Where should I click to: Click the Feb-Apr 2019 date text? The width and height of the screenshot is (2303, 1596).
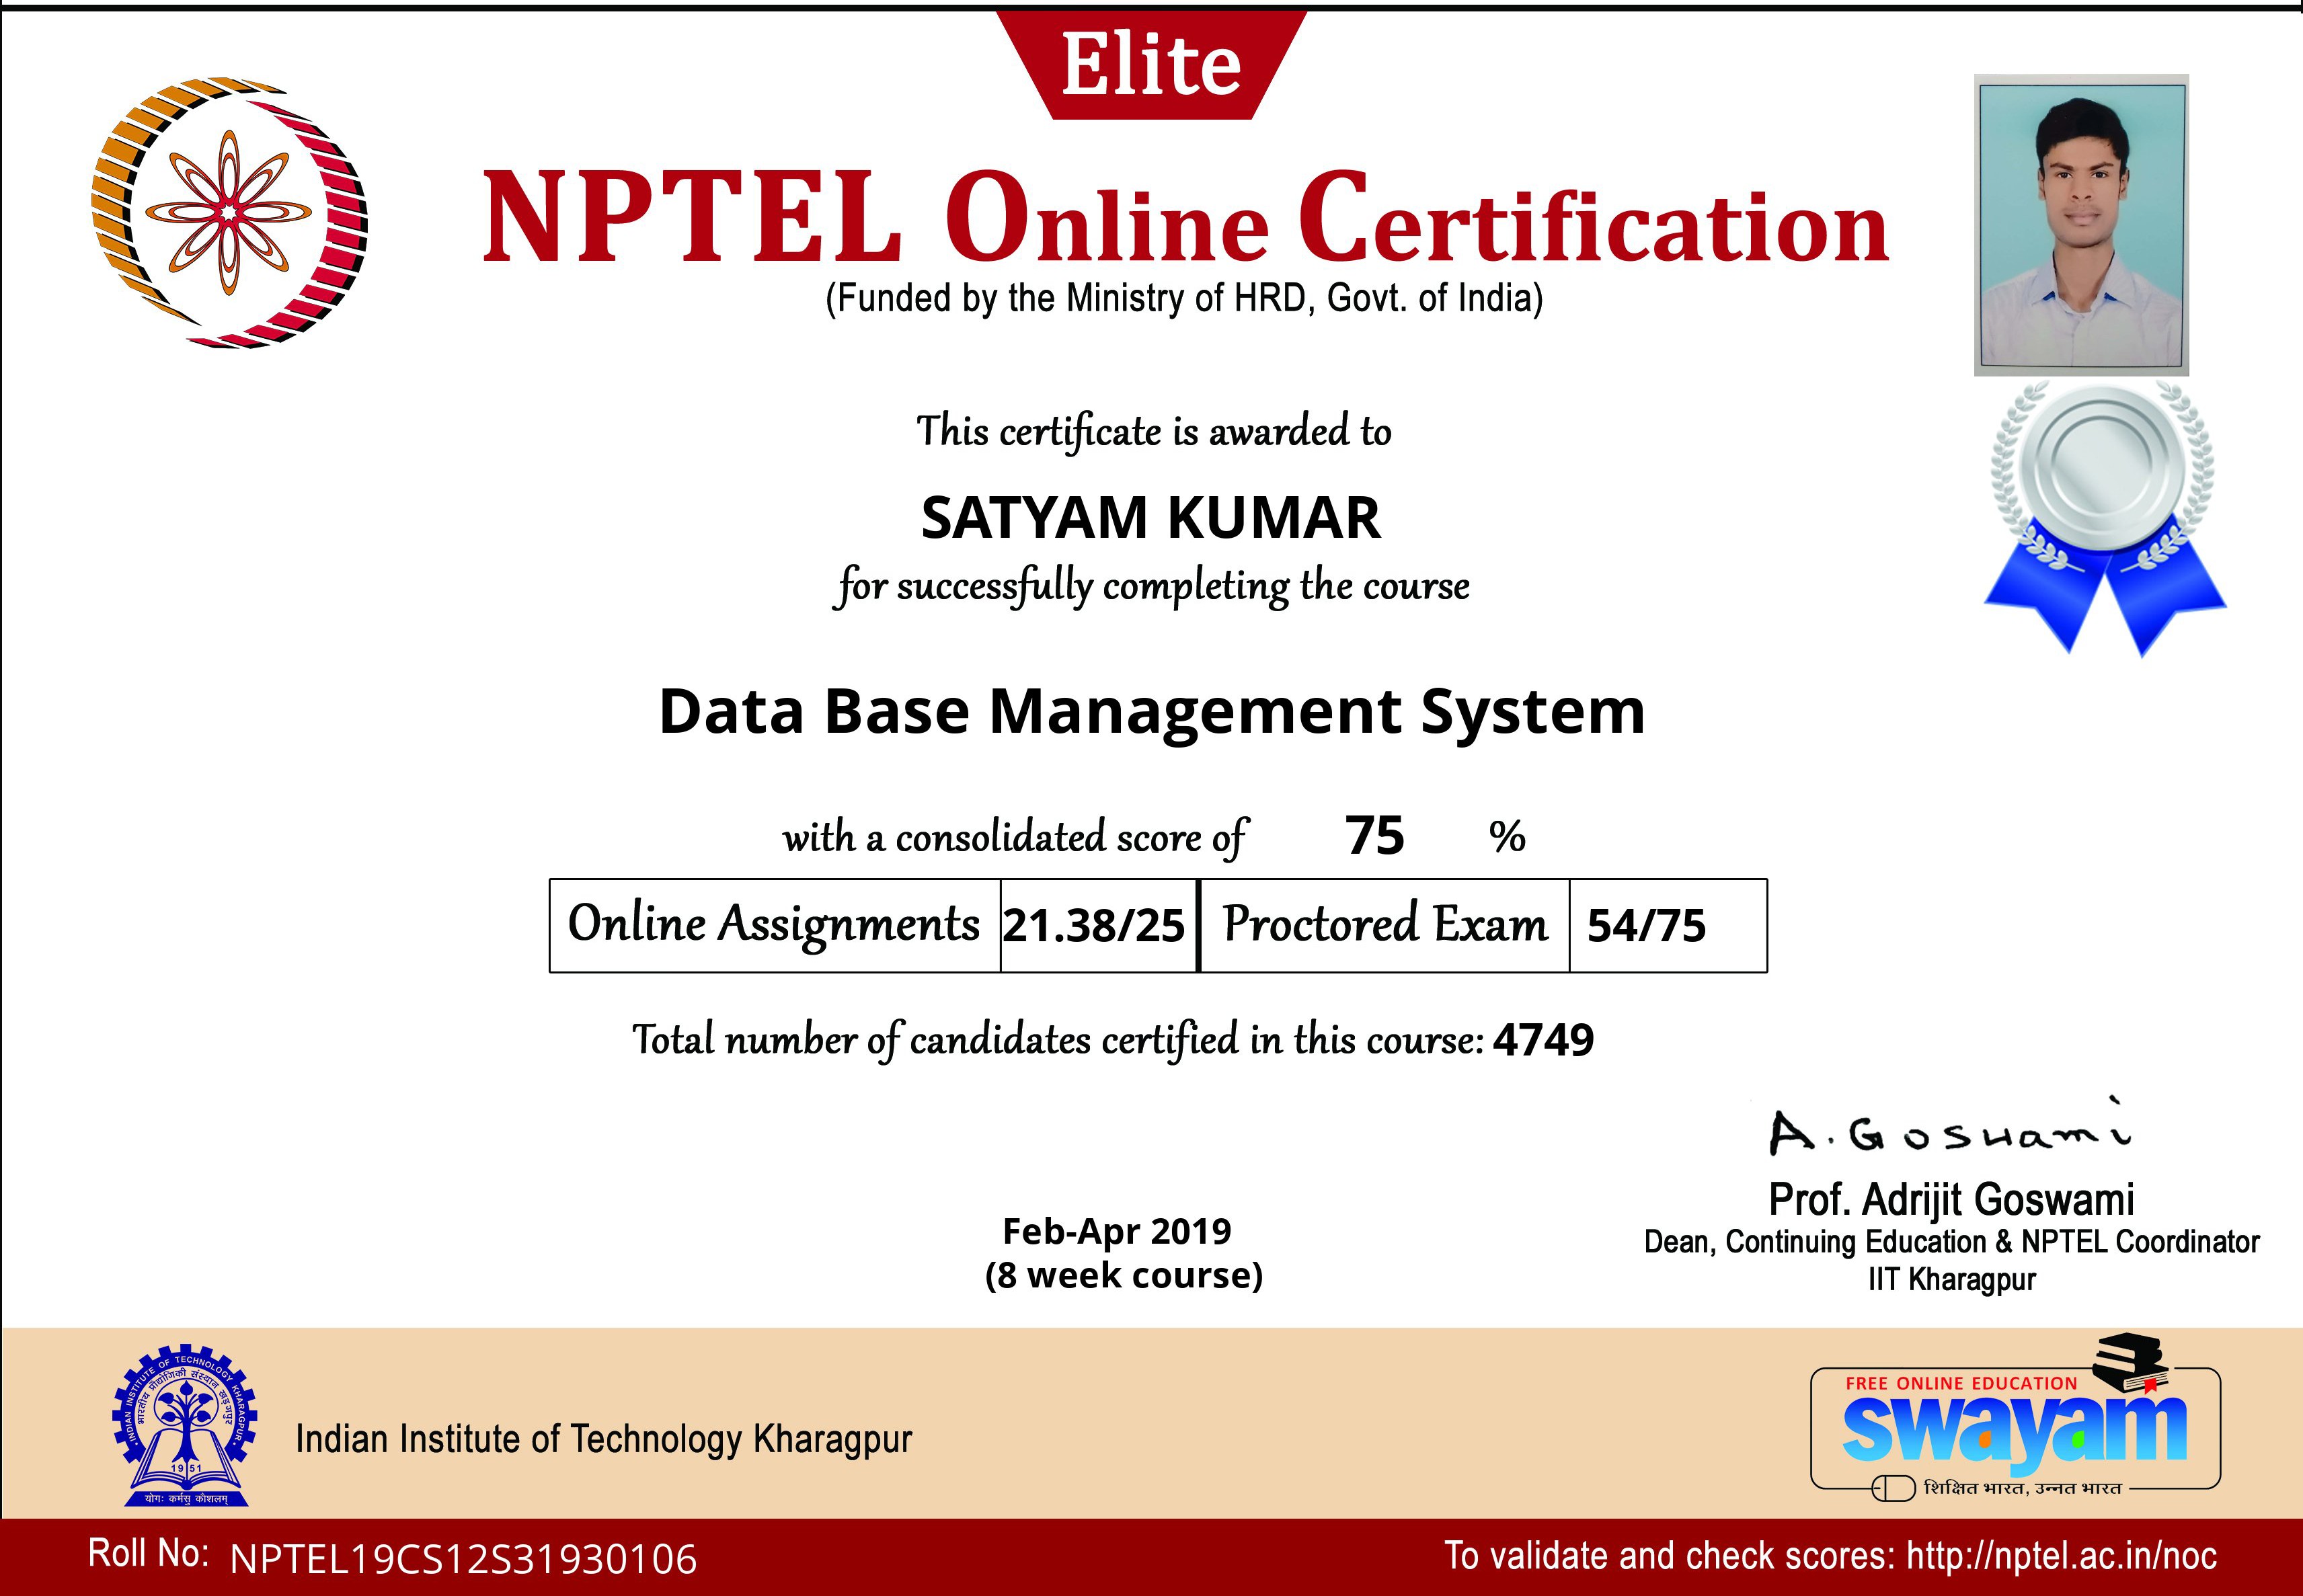tap(1117, 1231)
